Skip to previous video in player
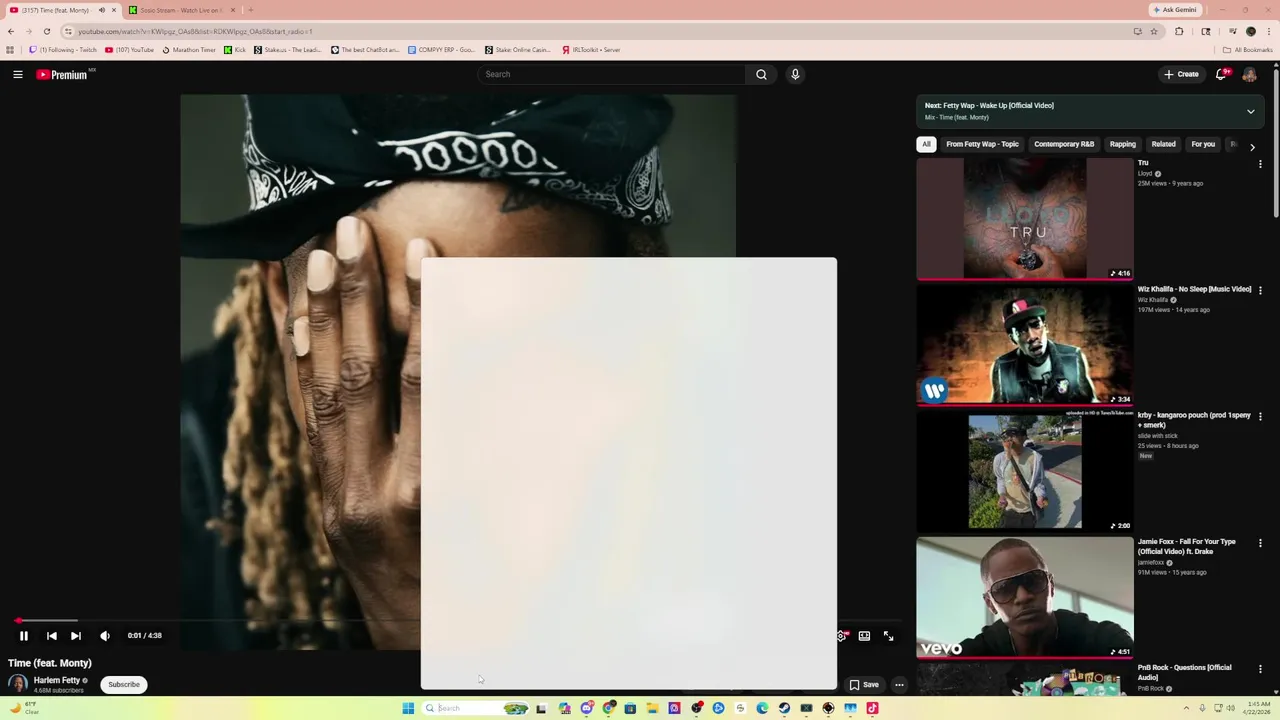Viewport: 1280px width, 720px height. click(x=51, y=636)
